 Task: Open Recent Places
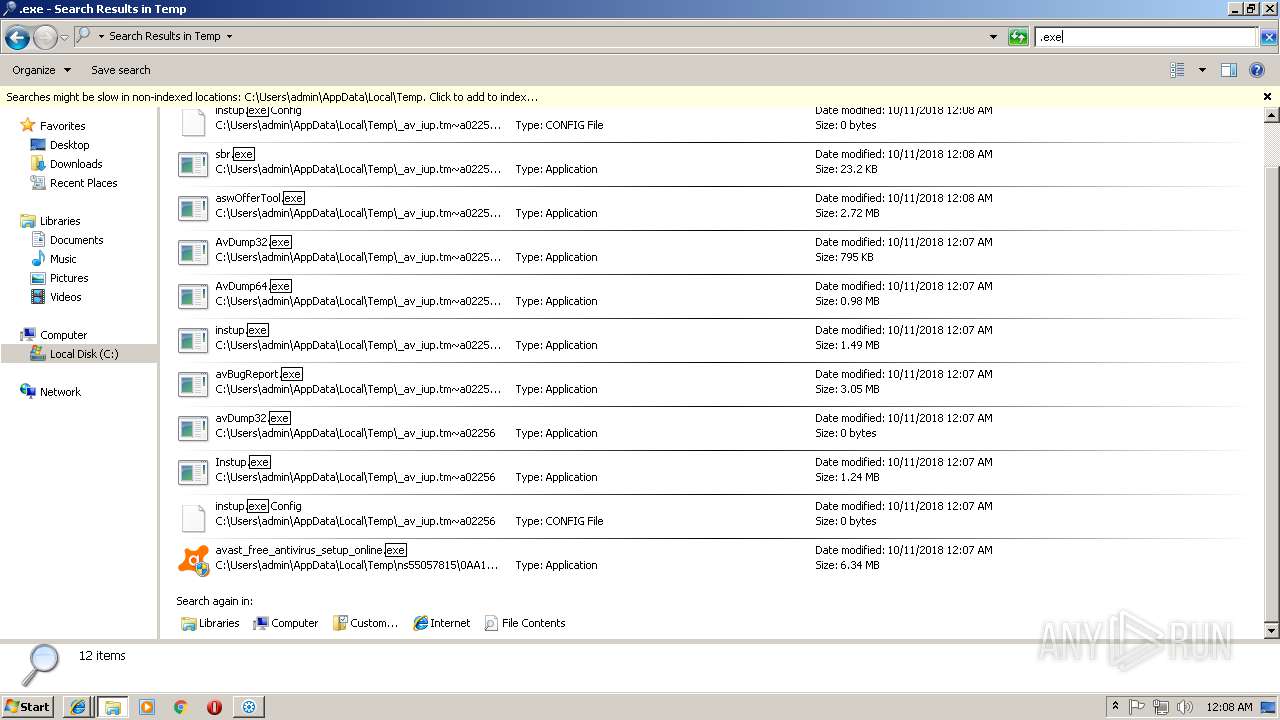click(83, 183)
